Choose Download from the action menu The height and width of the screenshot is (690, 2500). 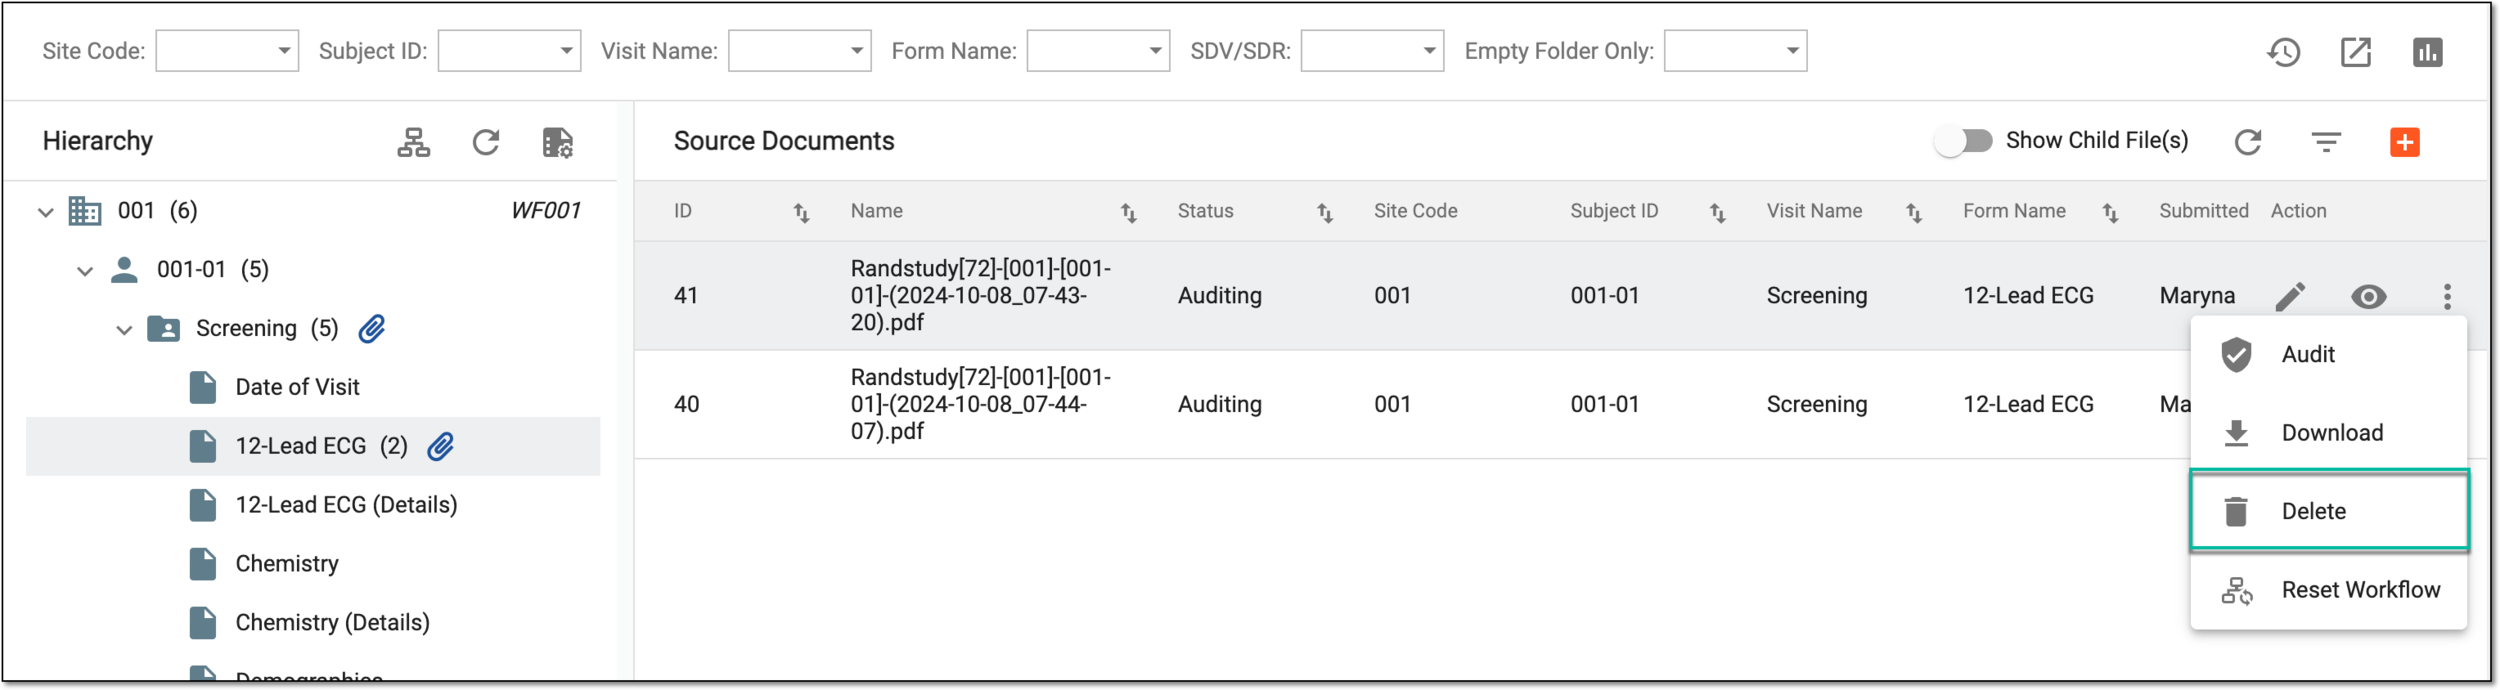[x=2328, y=433]
